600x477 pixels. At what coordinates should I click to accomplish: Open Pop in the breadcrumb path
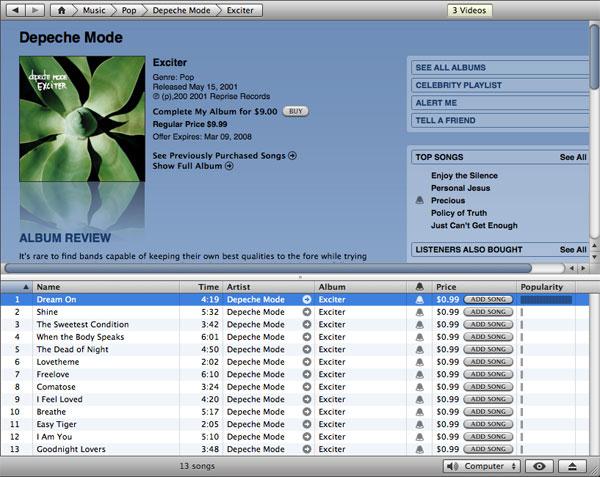129,10
